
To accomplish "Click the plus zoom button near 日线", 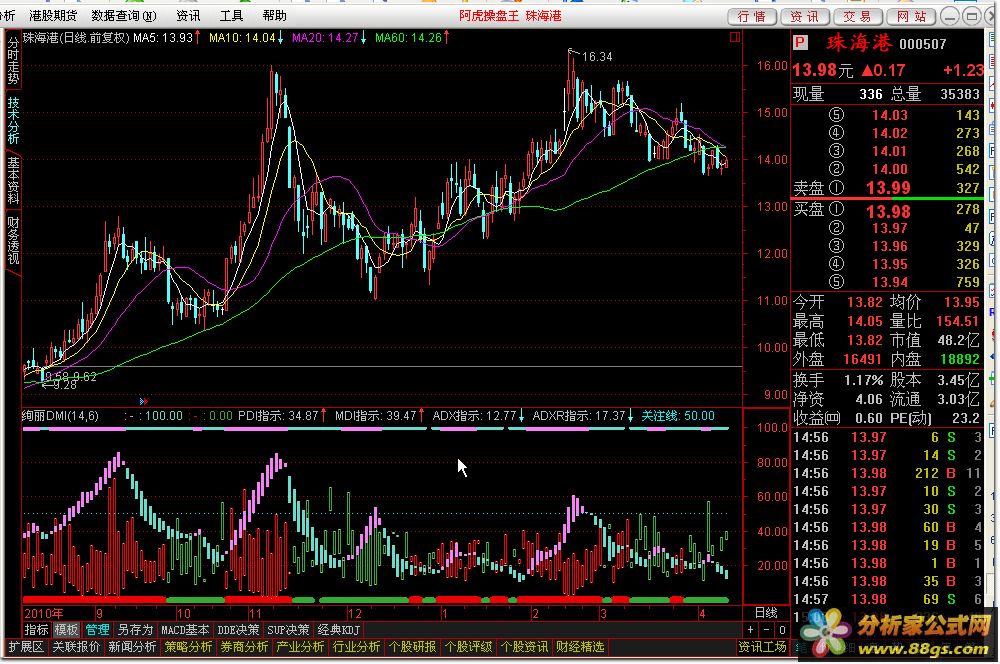I will (x=751, y=630).
